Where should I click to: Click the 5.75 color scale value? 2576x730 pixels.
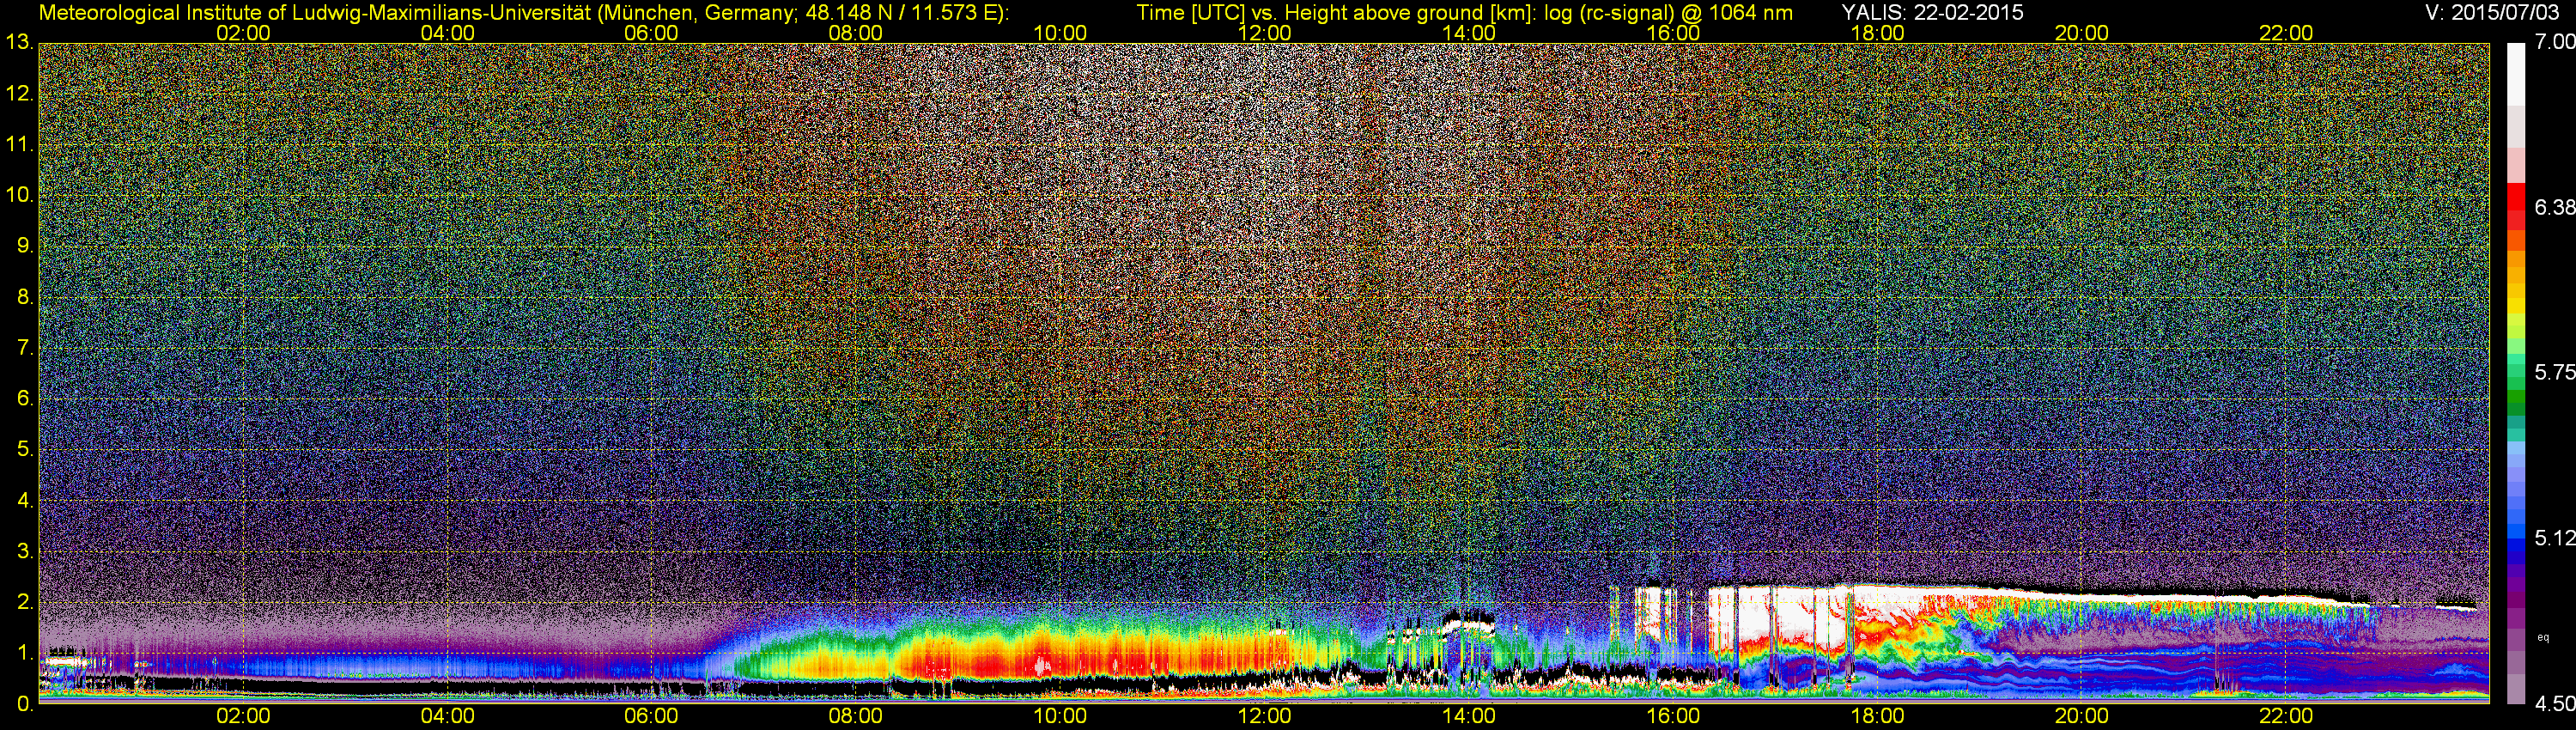[2554, 372]
